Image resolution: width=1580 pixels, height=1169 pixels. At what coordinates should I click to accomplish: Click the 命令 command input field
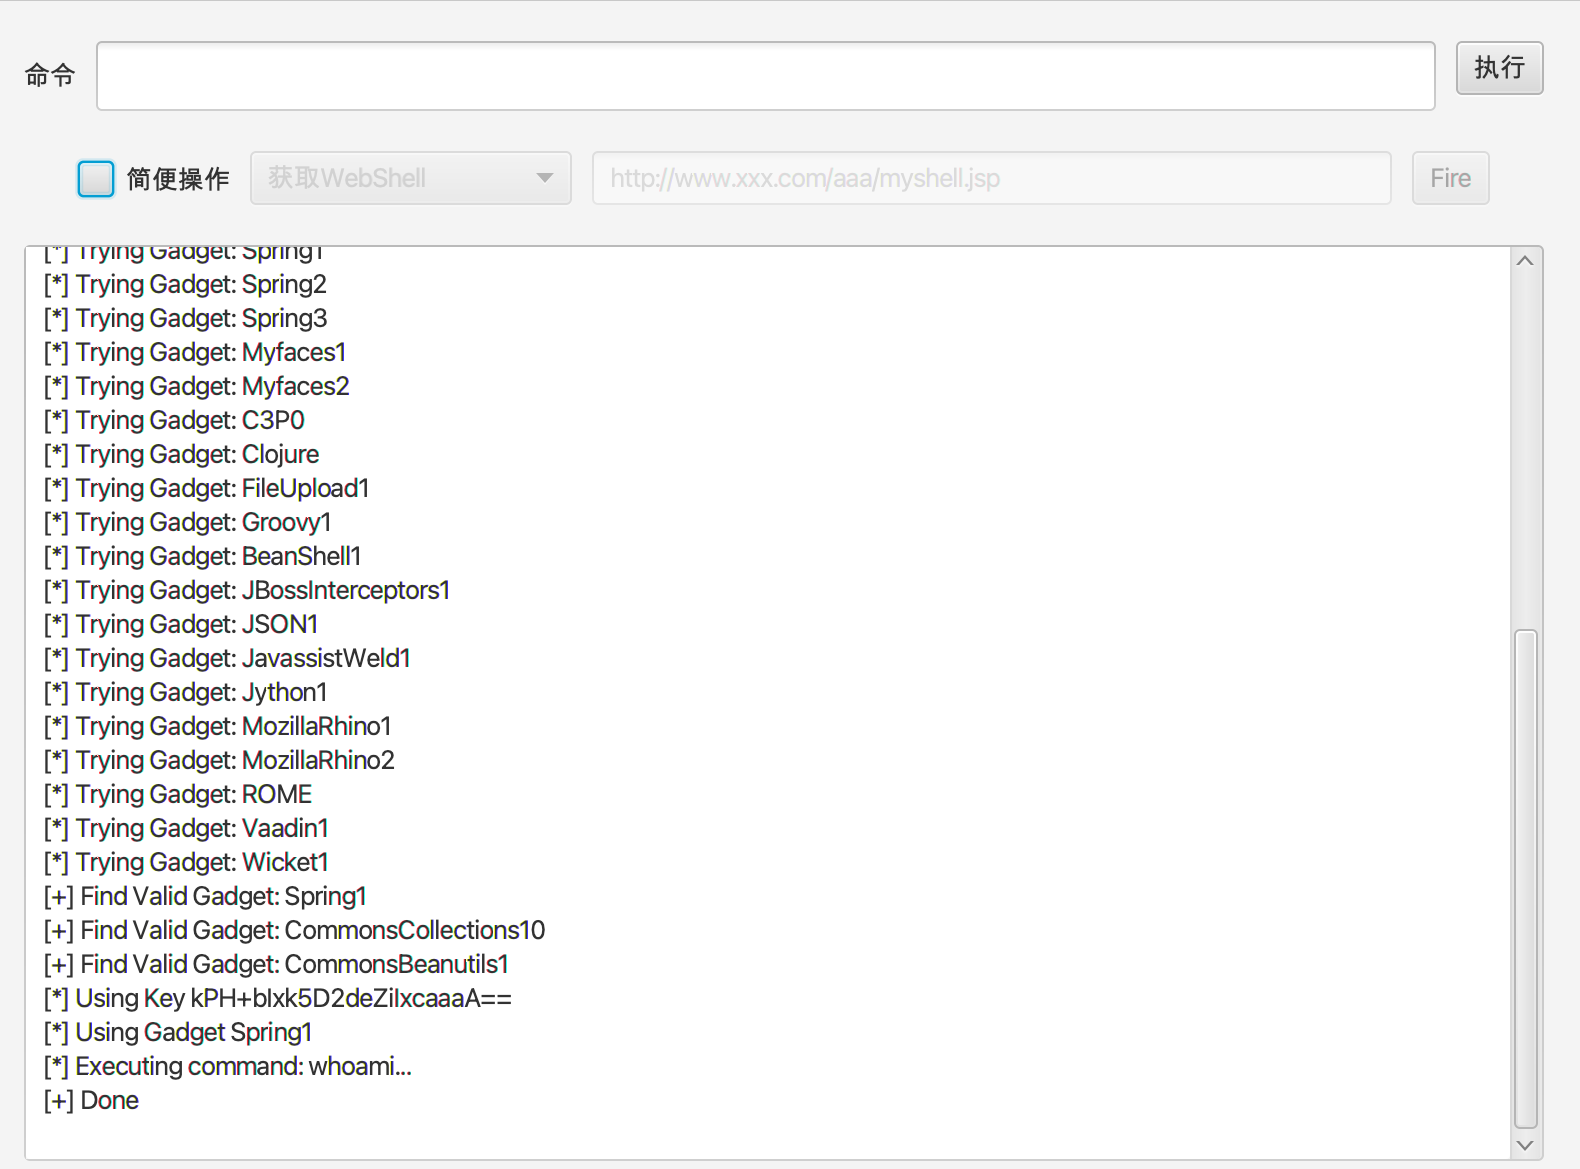[765, 76]
